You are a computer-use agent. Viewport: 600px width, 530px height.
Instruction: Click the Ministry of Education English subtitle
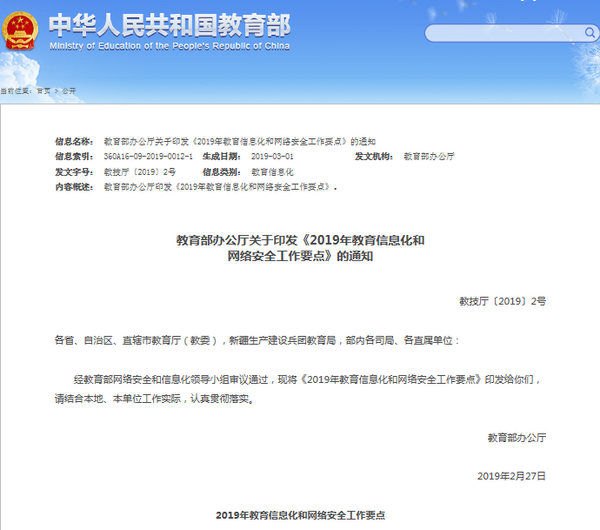[170, 46]
